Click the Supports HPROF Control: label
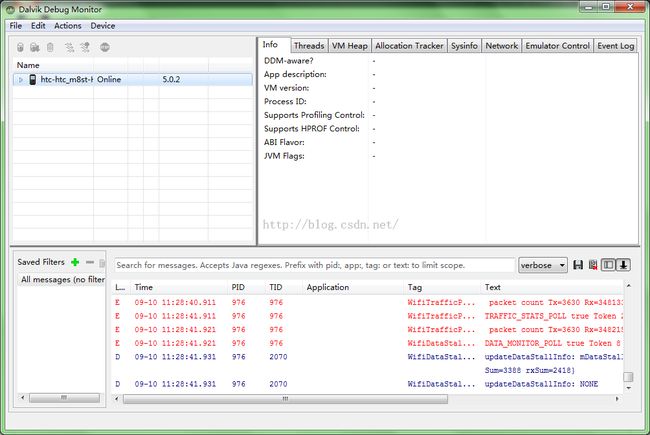Viewport: 650px width, 435px height. 311,129
